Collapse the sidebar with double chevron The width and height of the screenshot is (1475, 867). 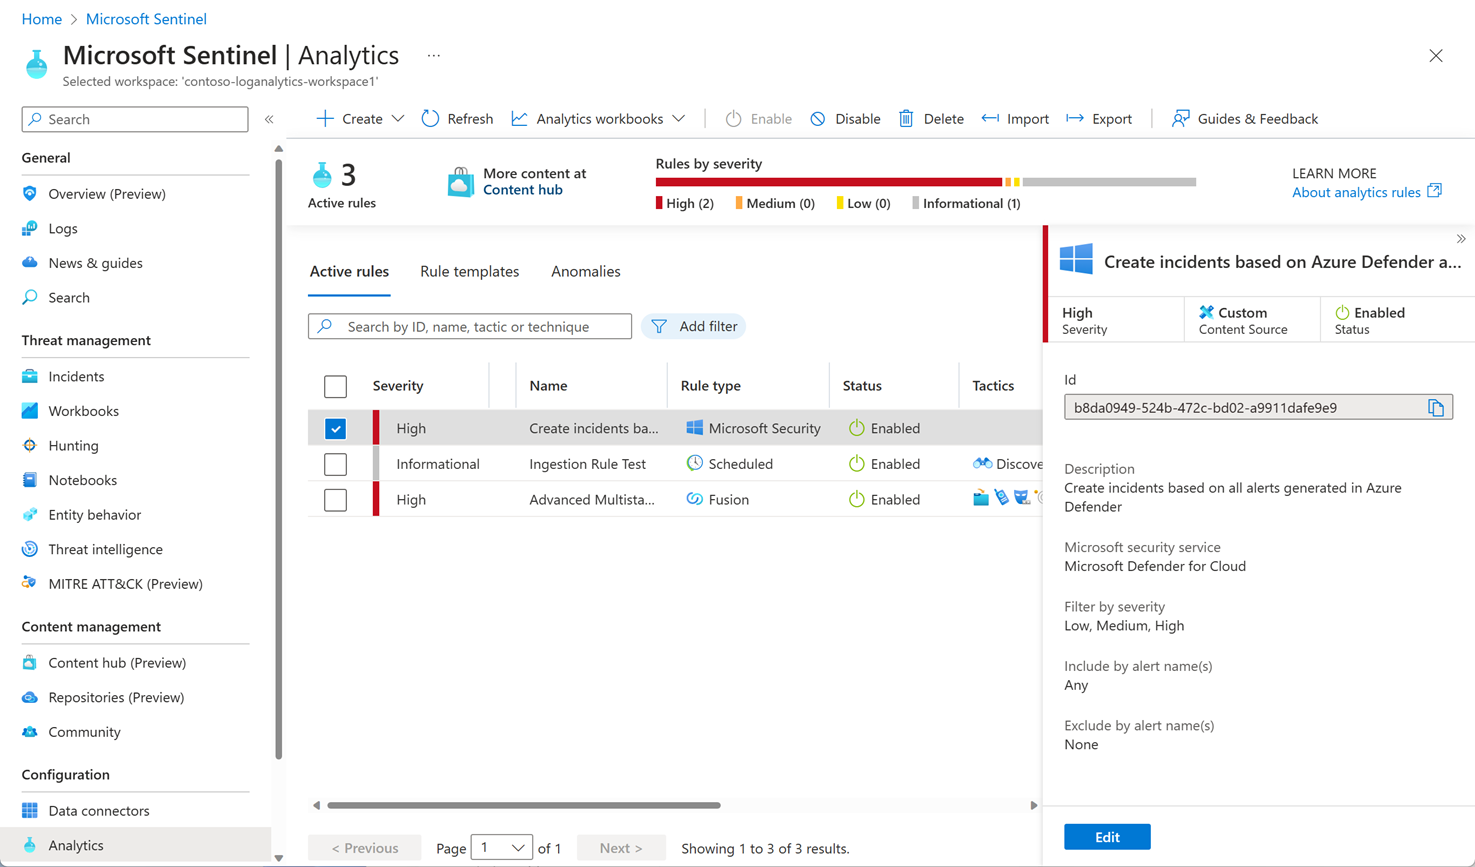coord(269,119)
